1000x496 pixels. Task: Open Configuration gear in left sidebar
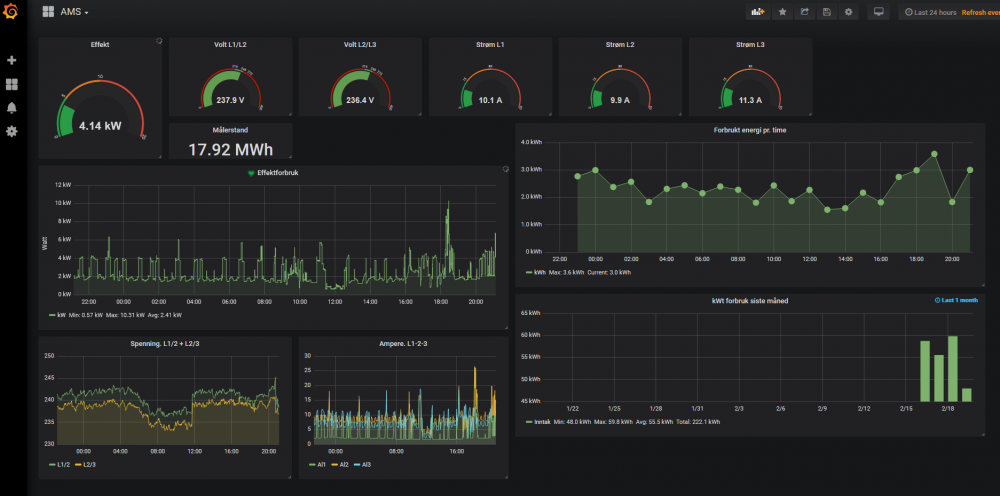(x=12, y=131)
